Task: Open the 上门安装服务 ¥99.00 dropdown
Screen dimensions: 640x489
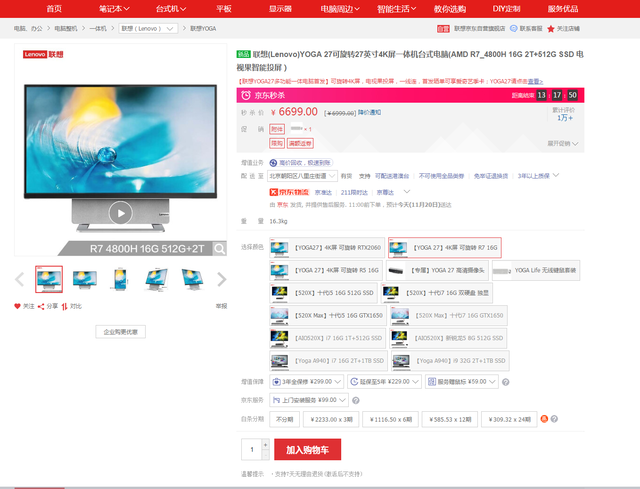Action: [x=309, y=400]
